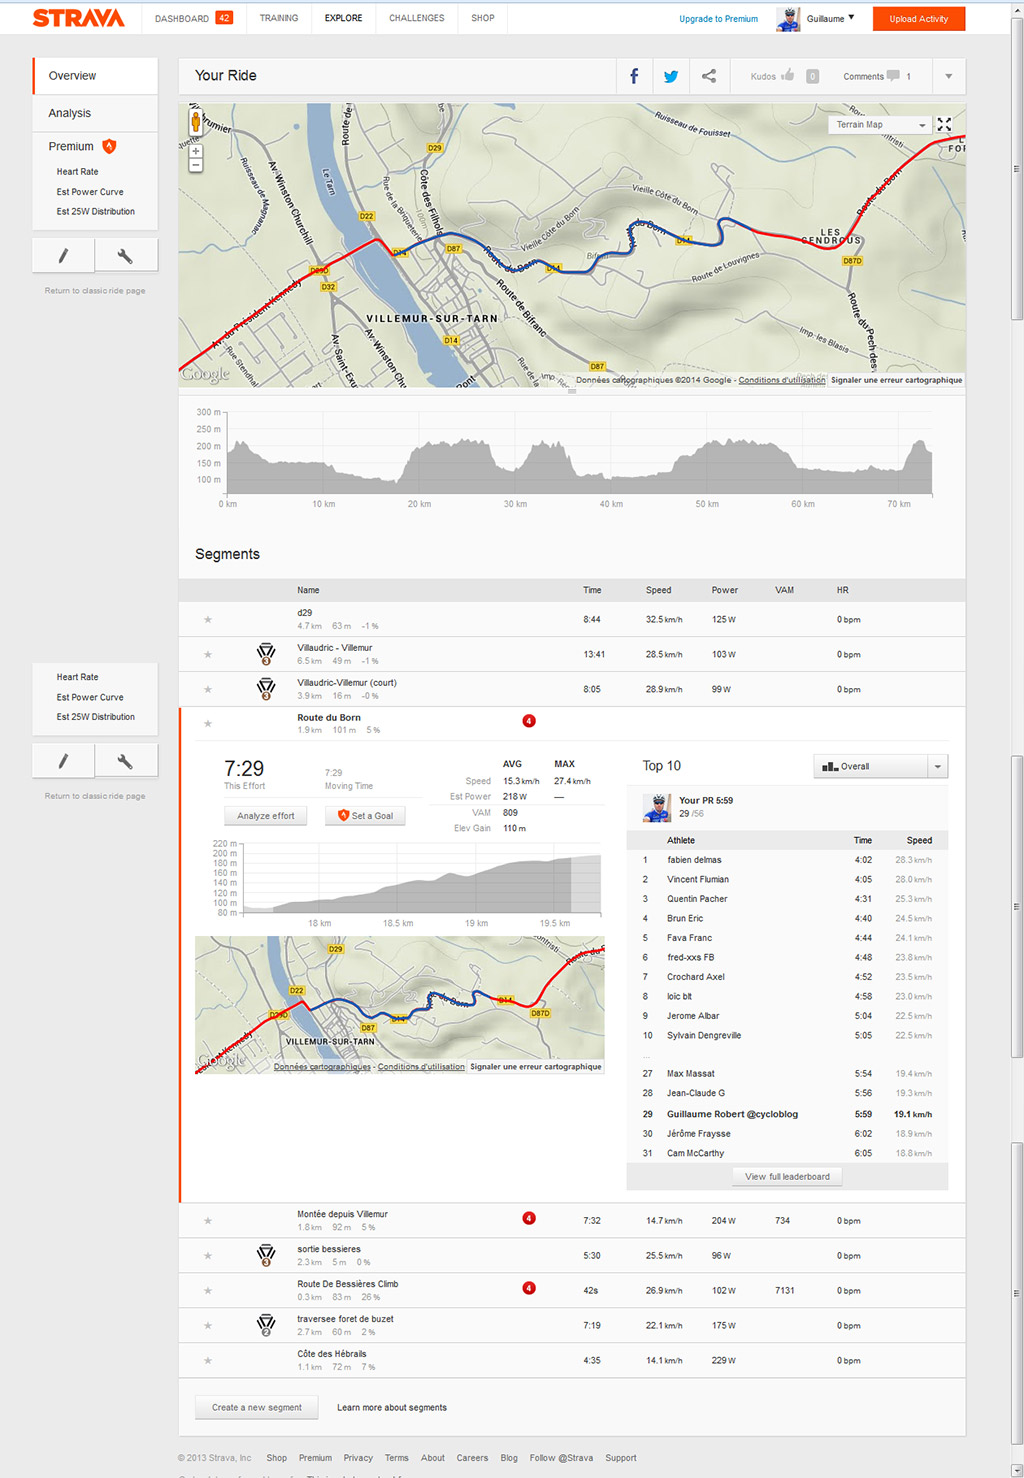Switch to the Analysis sidebar tab
The height and width of the screenshot is (1478, 1024).
(95, 113)
